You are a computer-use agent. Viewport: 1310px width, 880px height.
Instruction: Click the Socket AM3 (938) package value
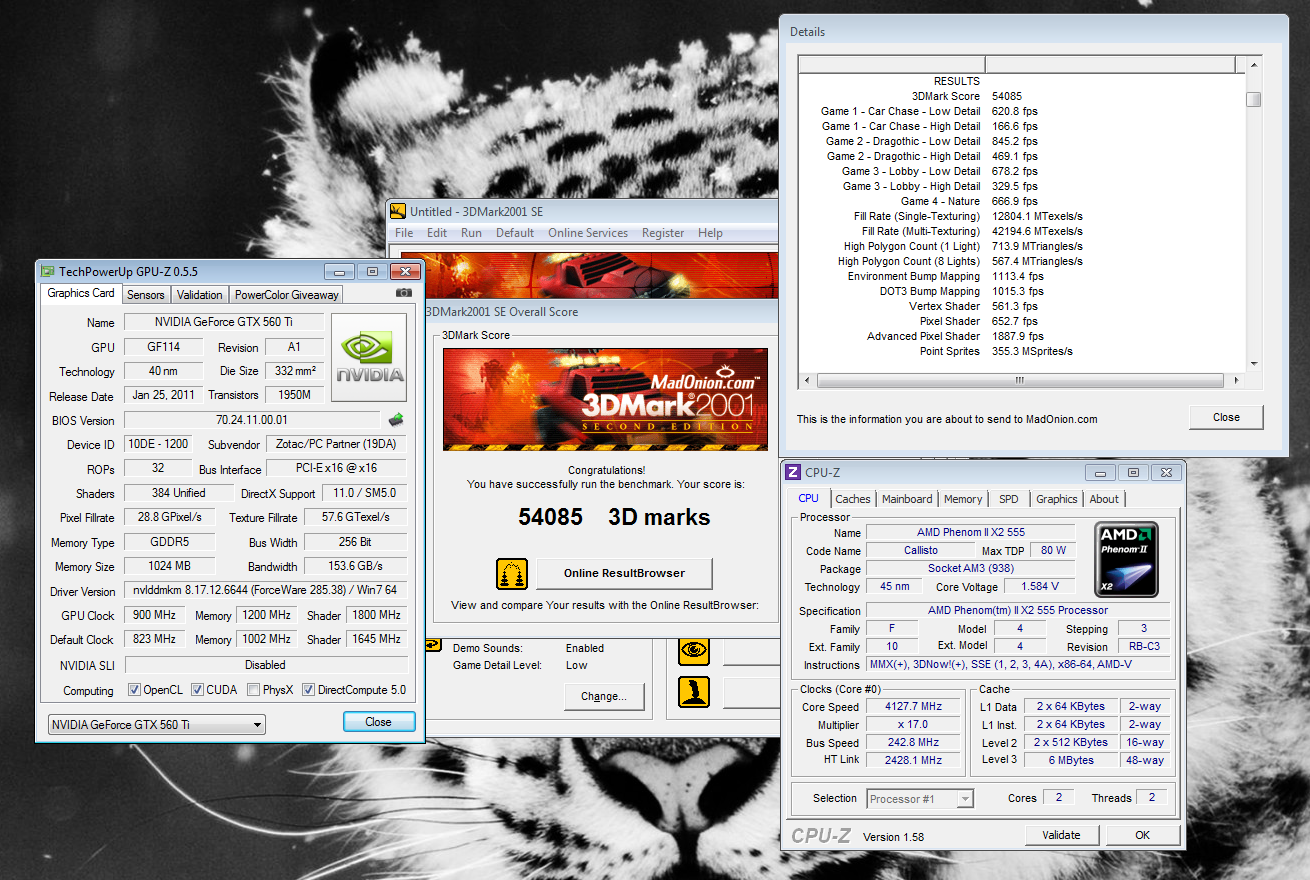969,569
